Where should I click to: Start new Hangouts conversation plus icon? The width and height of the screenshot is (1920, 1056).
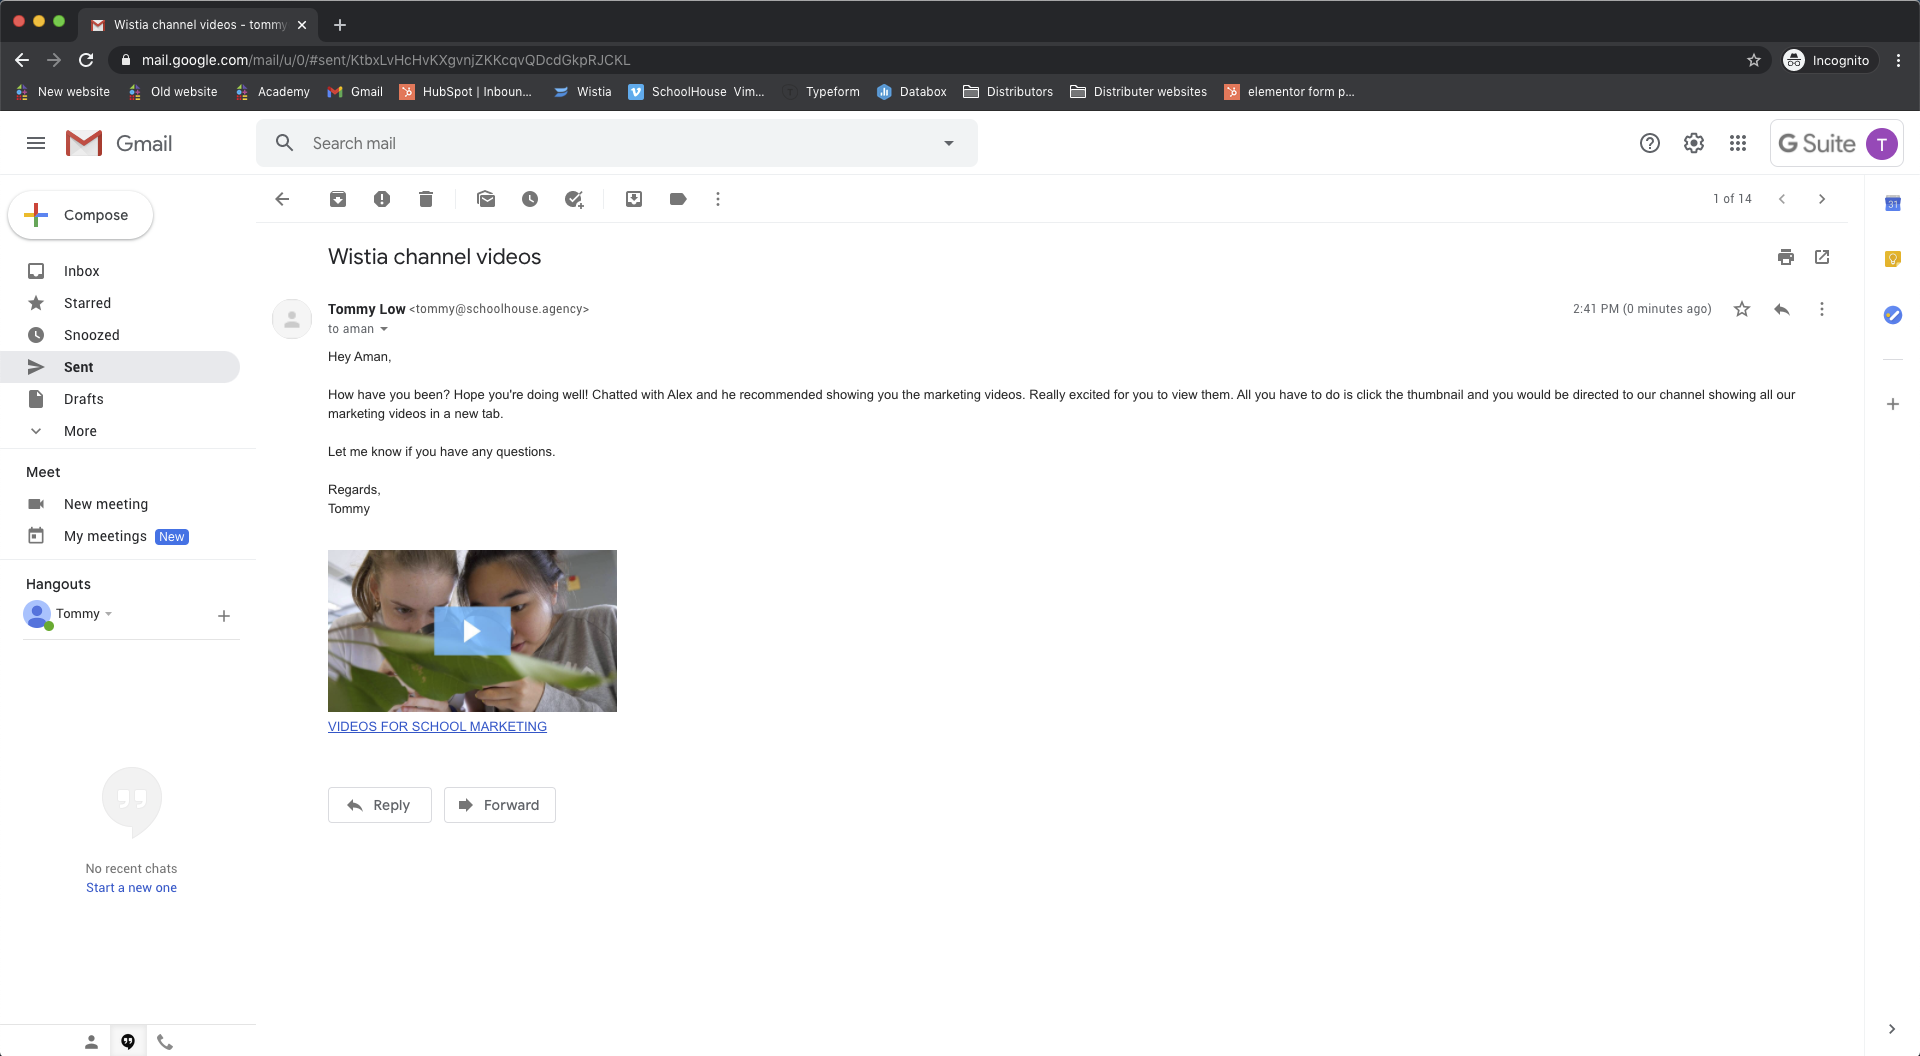(224, 616)
